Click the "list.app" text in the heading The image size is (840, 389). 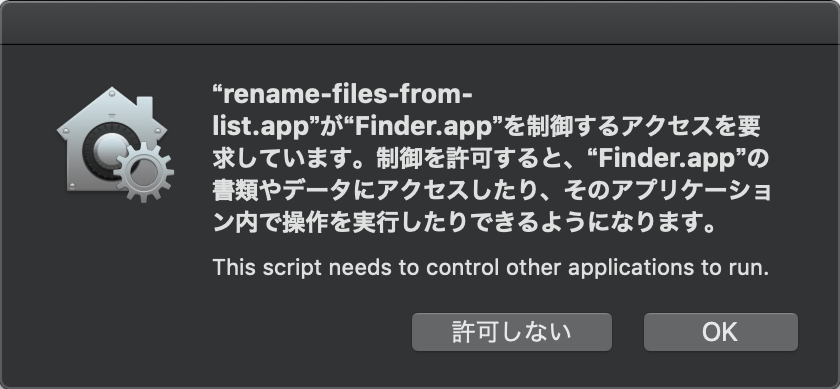pyautogui.click(x=261, y=128)
